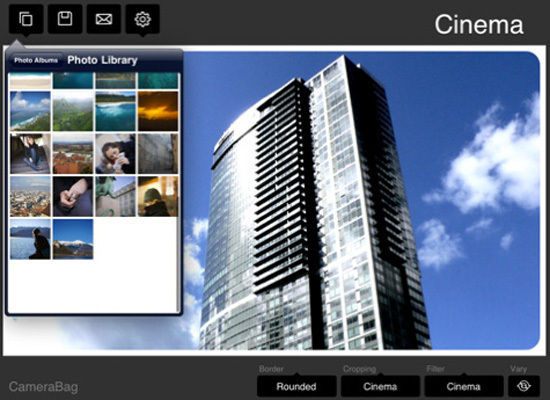Go back to Photo Albums

pyautogui.click(x=36, y=60)
